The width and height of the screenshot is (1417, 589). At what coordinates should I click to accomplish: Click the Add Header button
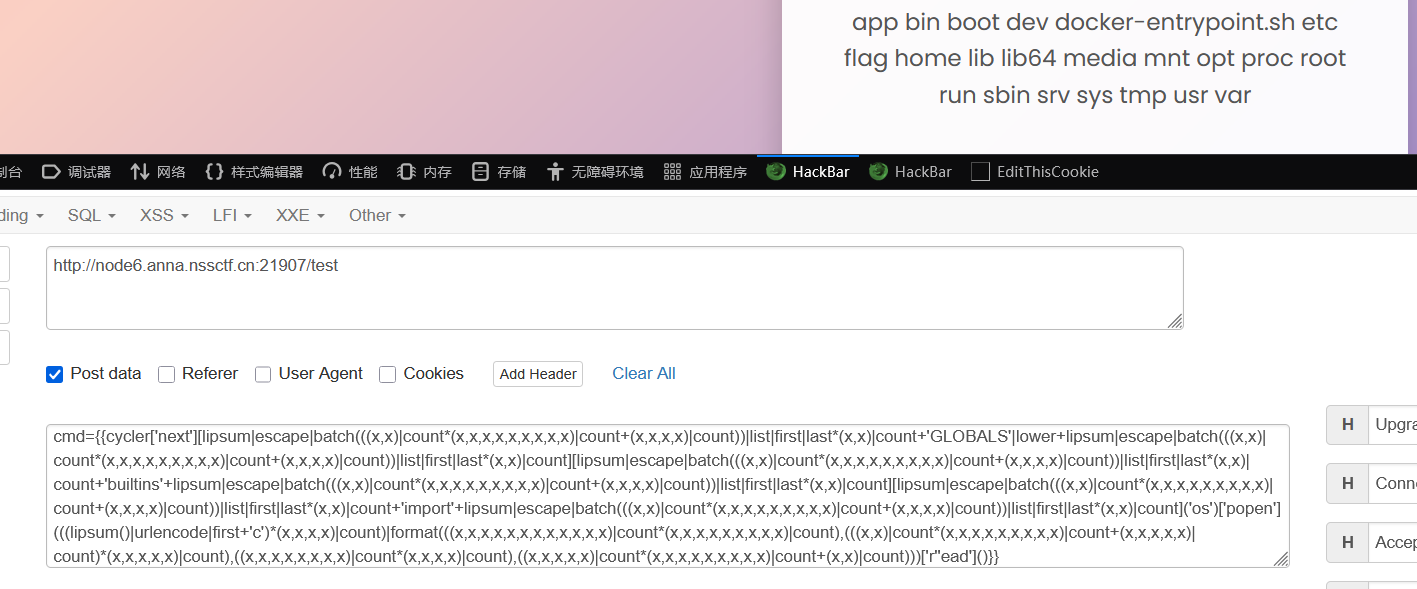538,374
